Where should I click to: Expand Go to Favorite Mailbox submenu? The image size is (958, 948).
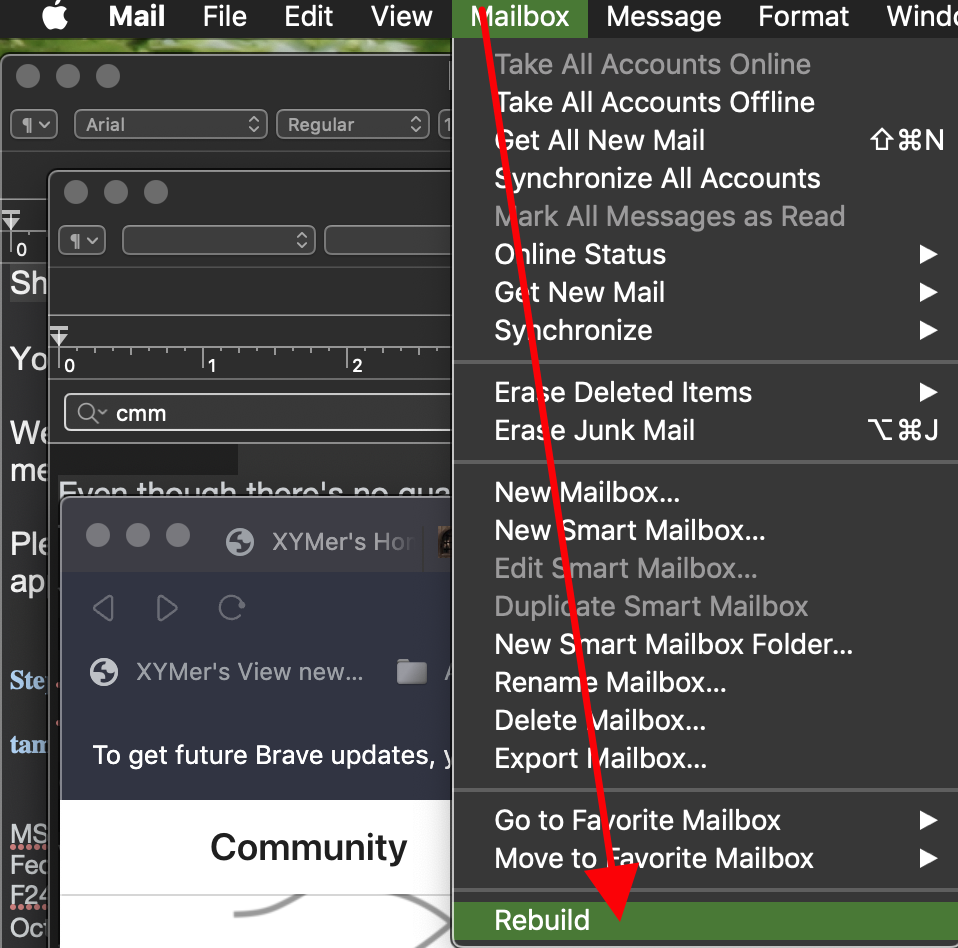coord(706,820)
